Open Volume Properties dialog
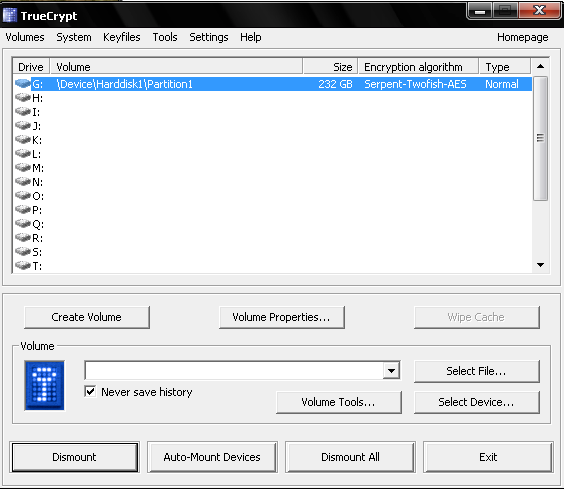564x489 pixels. tap(282, 317)
